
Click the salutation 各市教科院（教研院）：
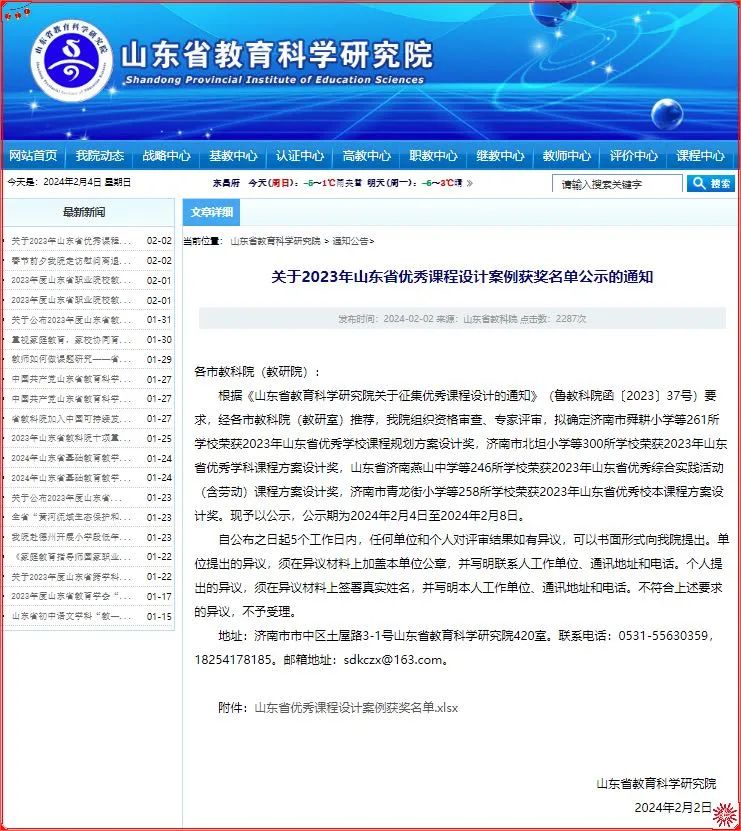pos(257,372)
